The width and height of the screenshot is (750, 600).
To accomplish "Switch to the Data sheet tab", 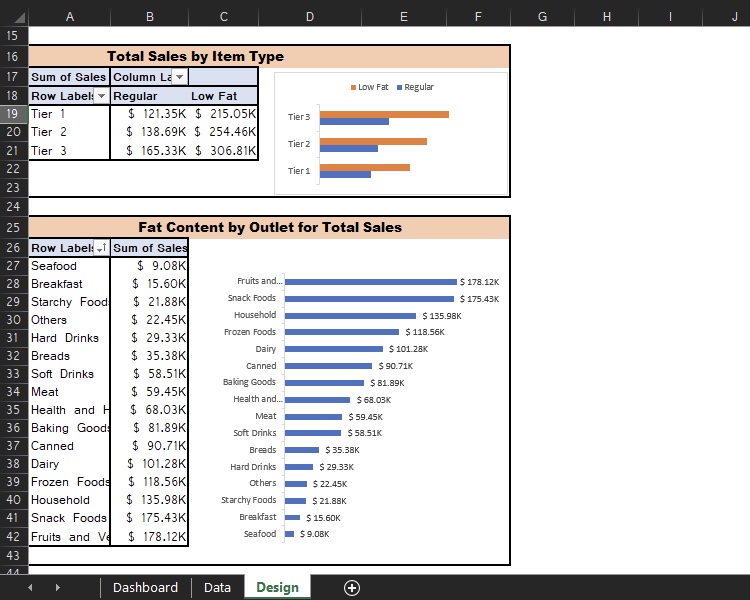I will (x=217, y=588).
